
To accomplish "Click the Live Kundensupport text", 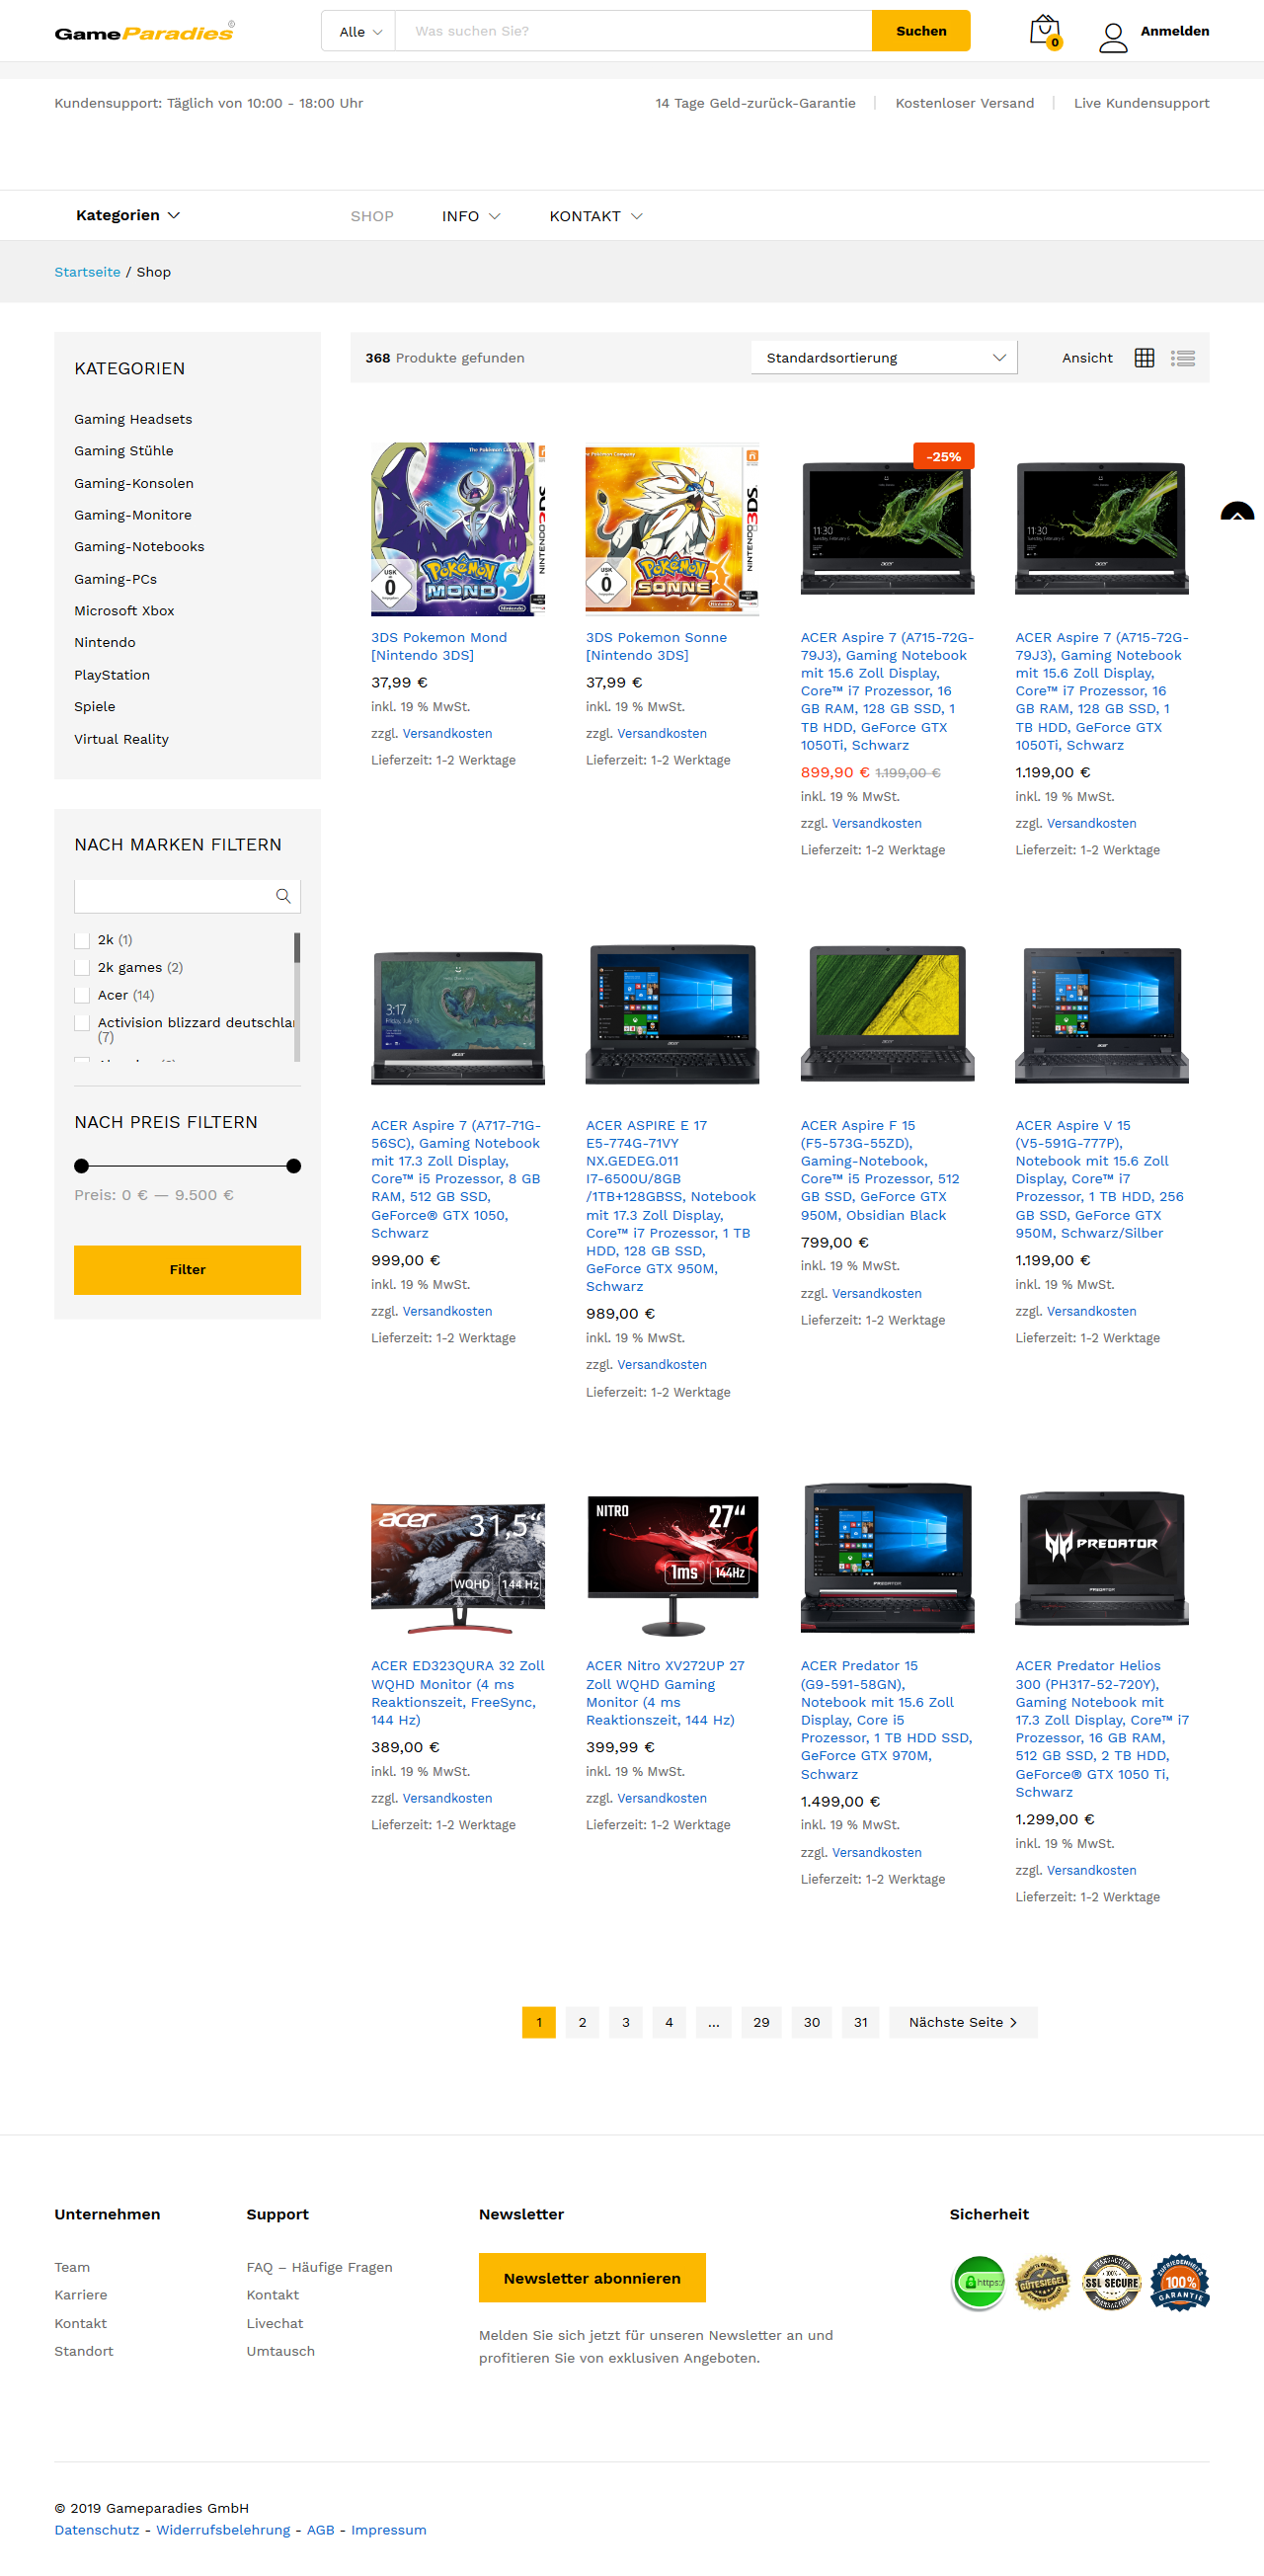I will [x=1141, y=103].
